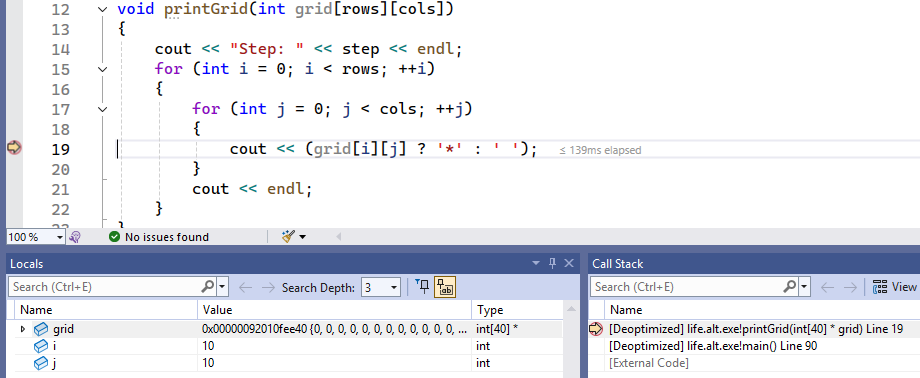Open the Search Depth combo box
This screenshot has width=920, height=378.
point(381,287)
